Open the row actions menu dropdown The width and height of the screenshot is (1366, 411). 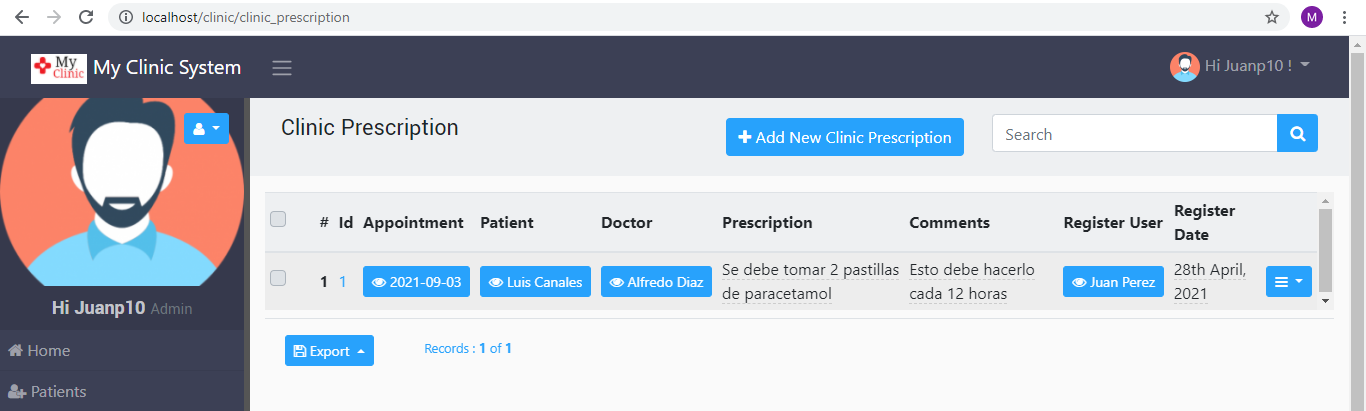[x=1288, y=281]
